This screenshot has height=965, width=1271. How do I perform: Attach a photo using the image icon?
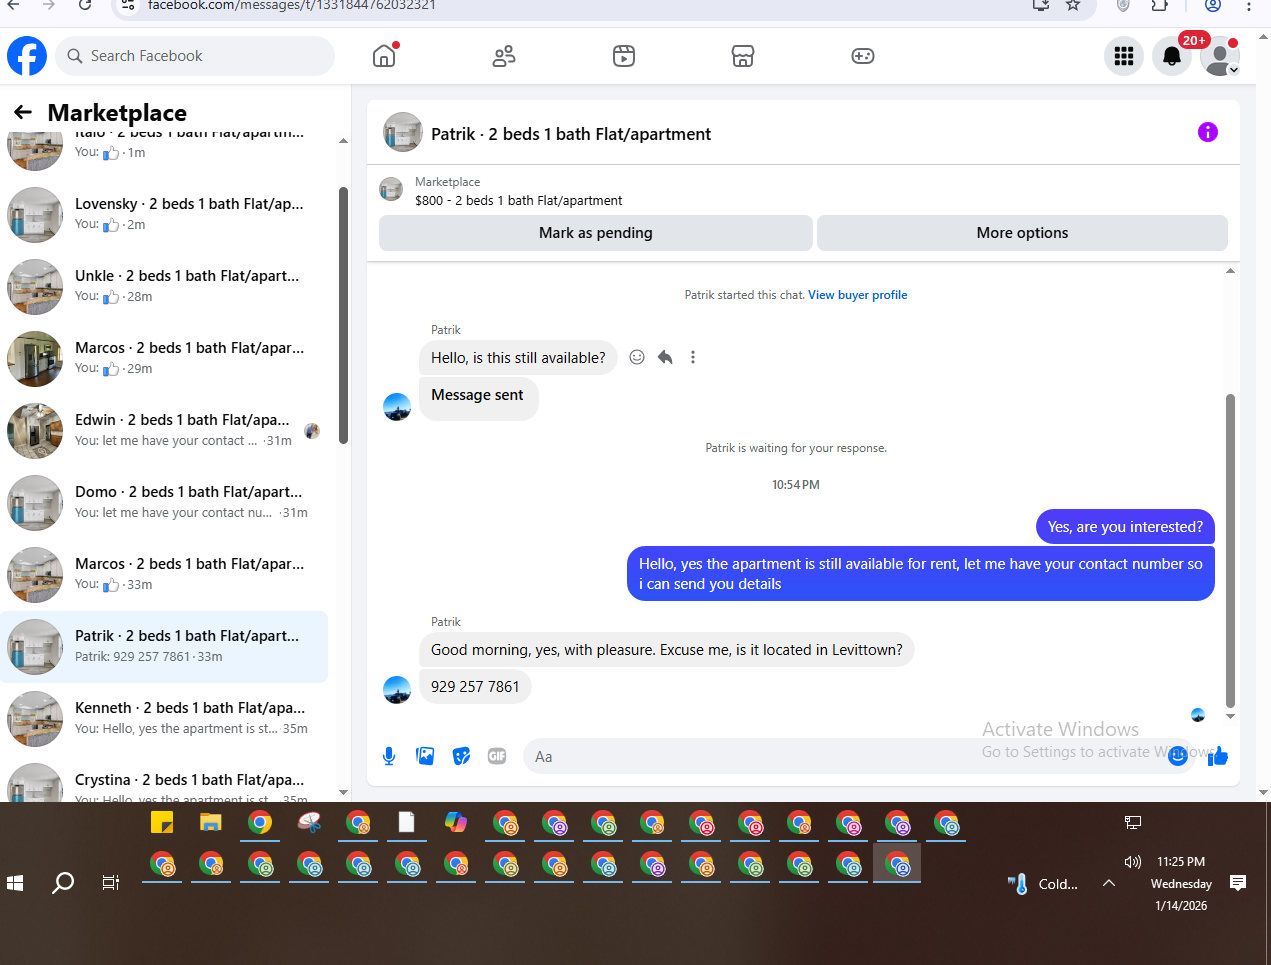(x=425, y=756)
